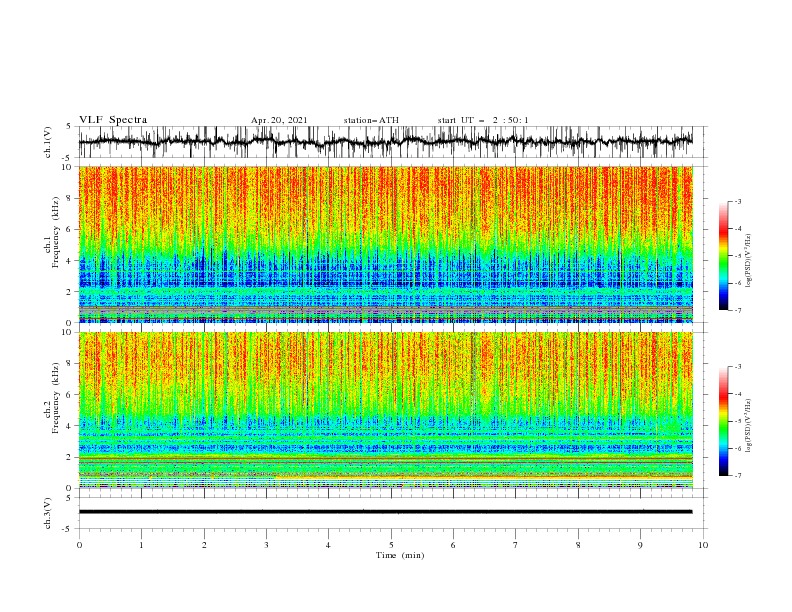The height and width of the screenshot is (612, 792).
Task: Click the ch.2 spectrogram panel
Action: 386,410
